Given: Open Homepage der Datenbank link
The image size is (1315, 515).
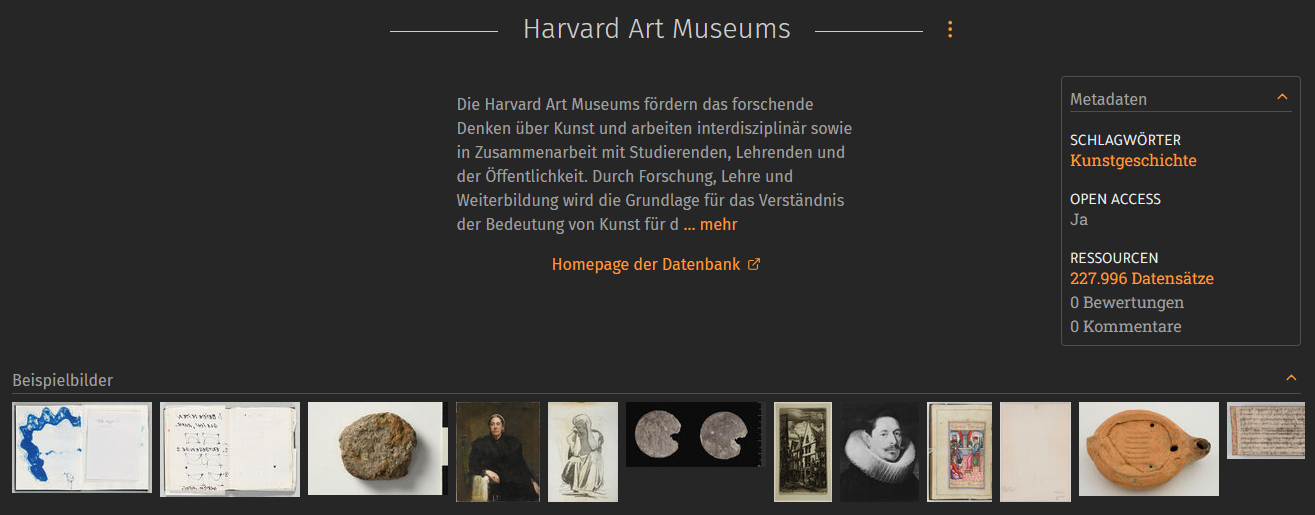Looking at the screenshot, I should pyautogui.click(x=646, y=265).
